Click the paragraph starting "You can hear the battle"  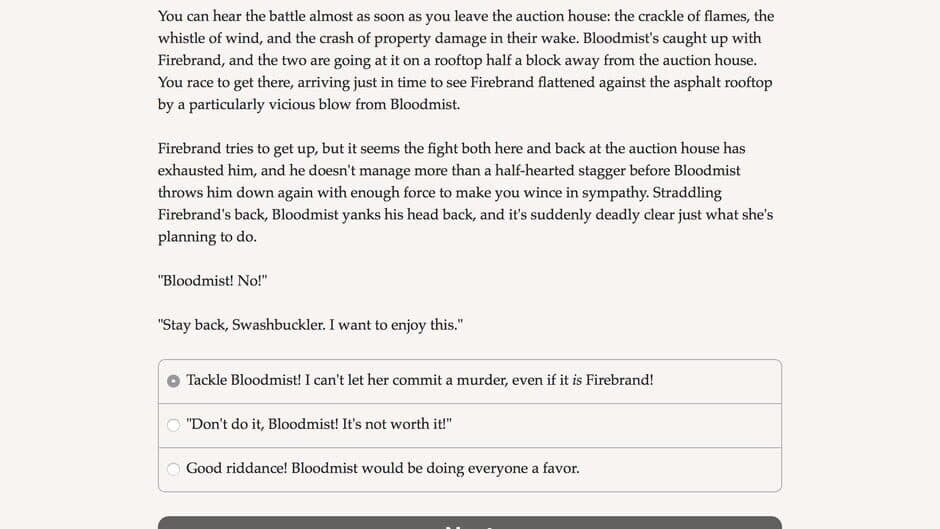tap(466, 60)
